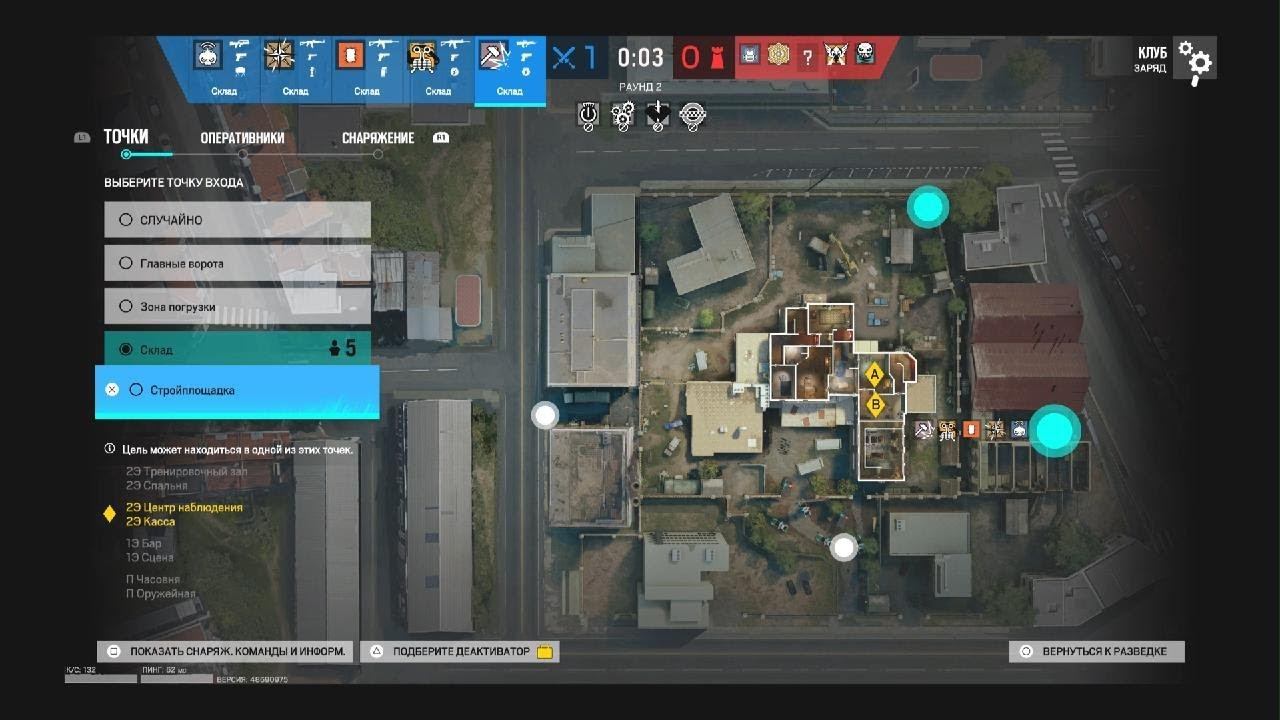
Task: Select the hammer operator icon in top team bar
Action: coord(495,56)
